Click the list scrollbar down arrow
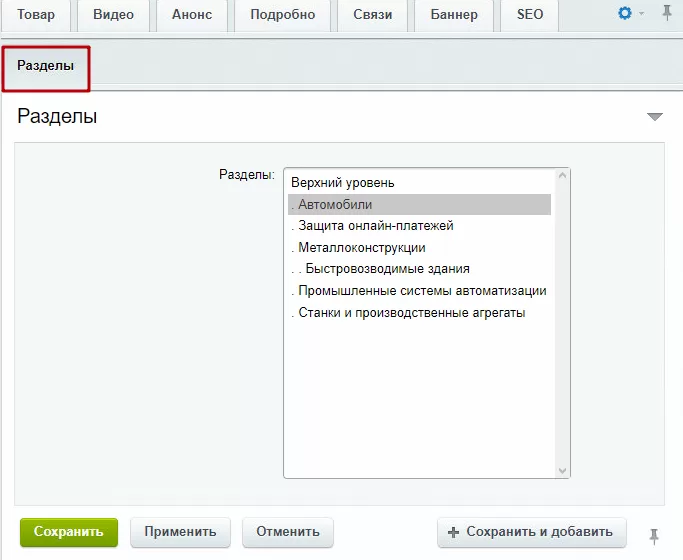The image size is (683, 560). (x=562, y=471)
